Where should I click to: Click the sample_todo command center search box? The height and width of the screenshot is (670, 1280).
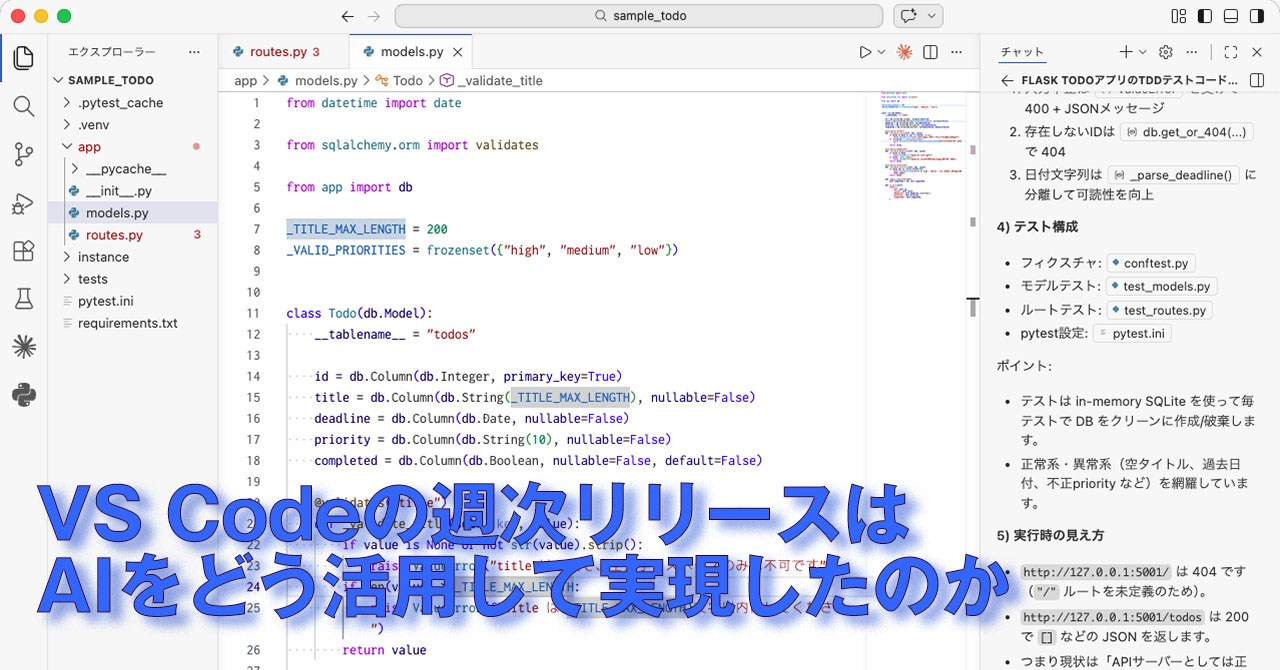[x=638, y=16]
